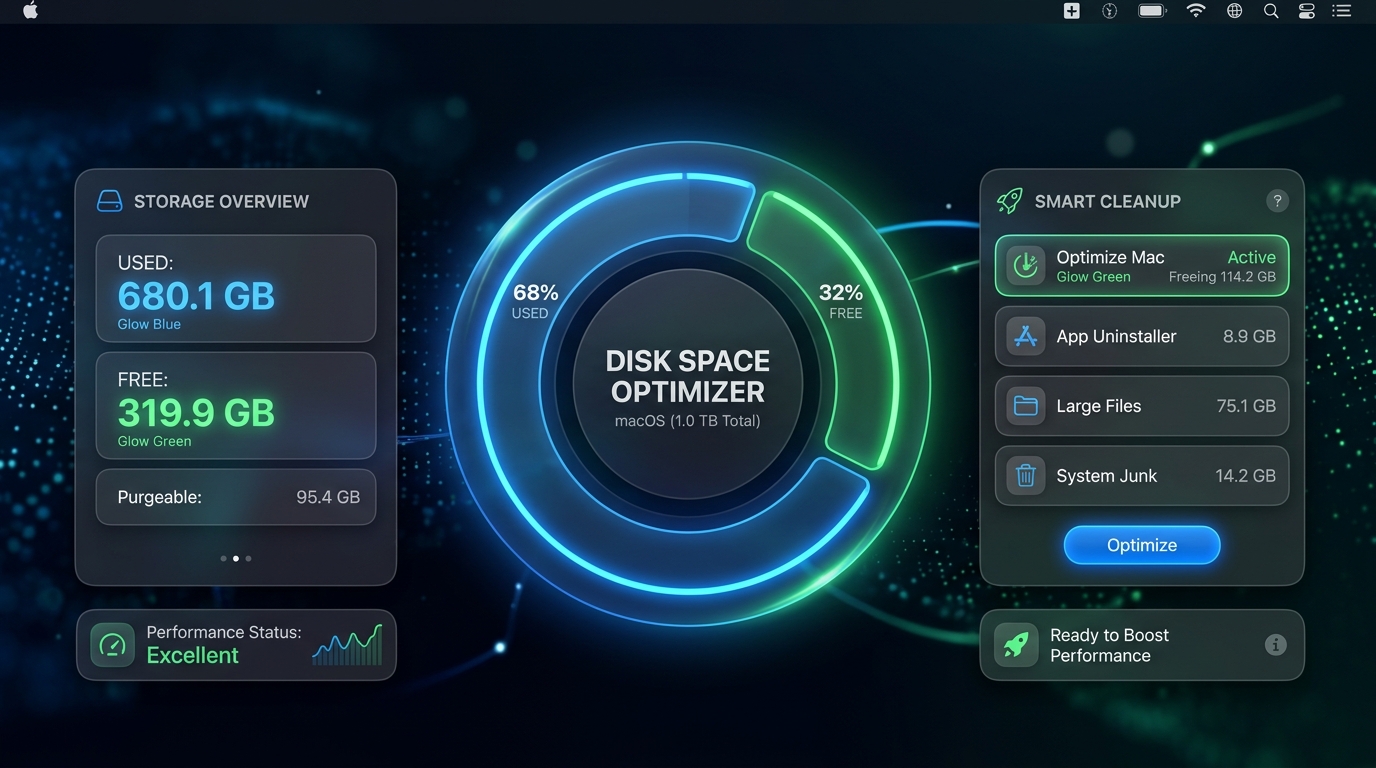This screenshot has width=1376, height=768.
Task: Click the Optimize Mac power icon
Action: pyautogui.click(x=1025, y=266)
